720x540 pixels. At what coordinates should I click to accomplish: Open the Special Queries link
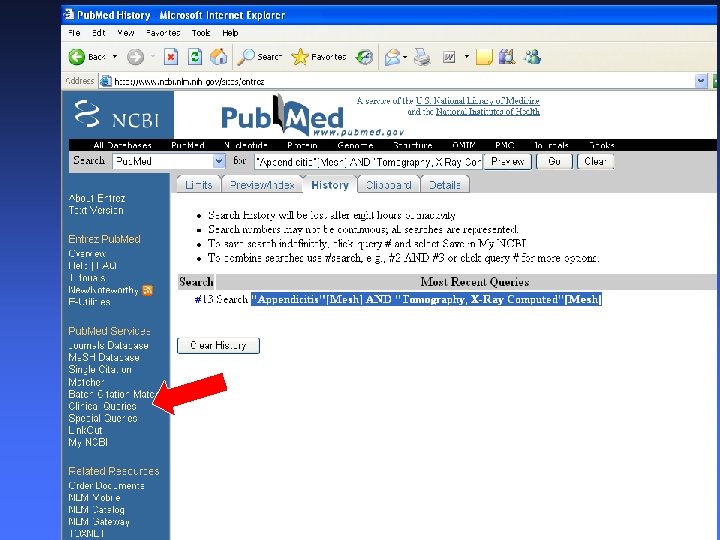pyautogui.click(x=103, y=418)
